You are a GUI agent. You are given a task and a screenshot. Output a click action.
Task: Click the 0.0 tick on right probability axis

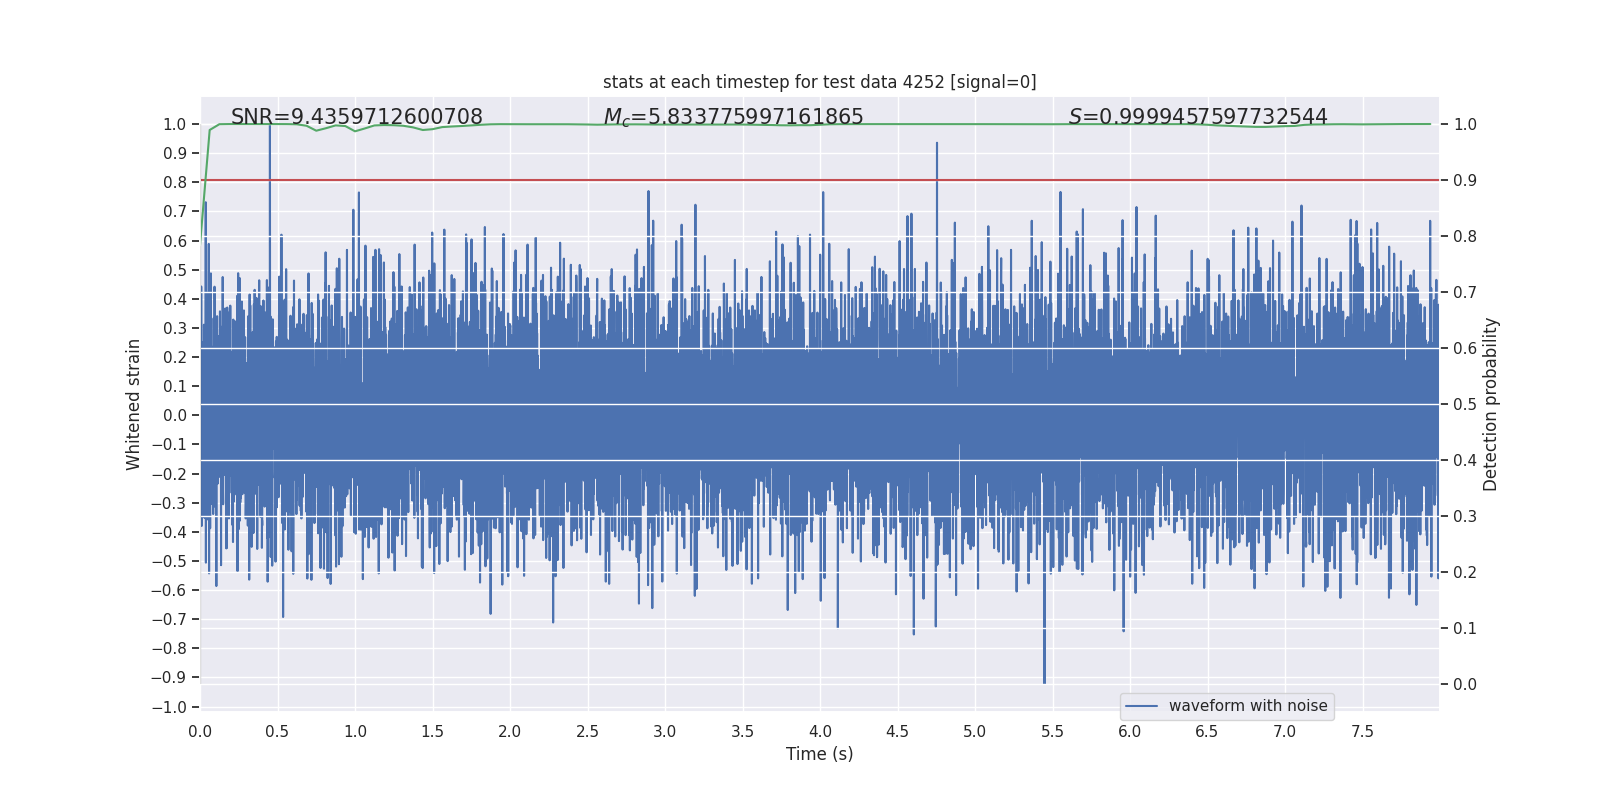click(x=1465, y=684)
